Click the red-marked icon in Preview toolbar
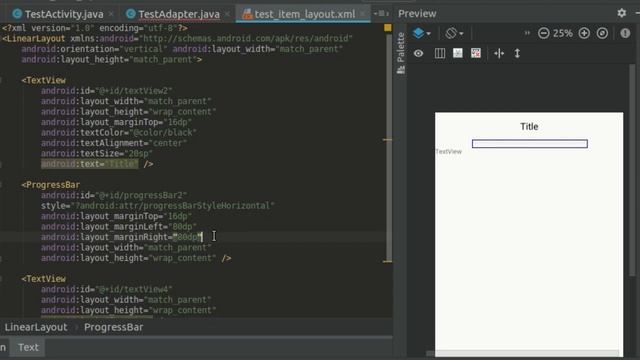 tap(476, 53)
